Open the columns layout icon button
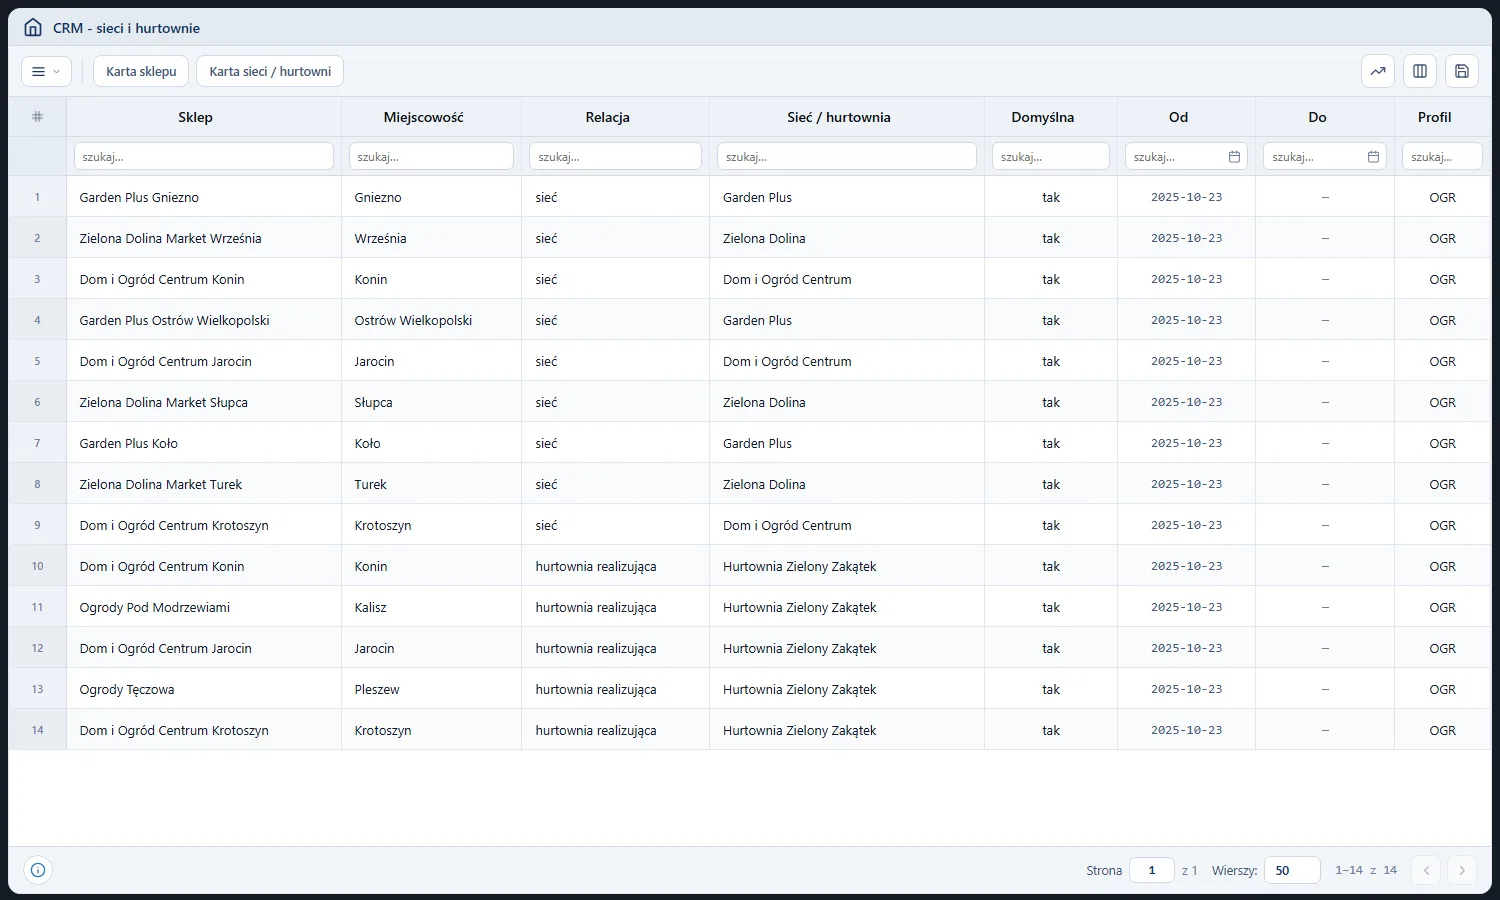Screen dimensions: 1500x900 point(1420,71)
